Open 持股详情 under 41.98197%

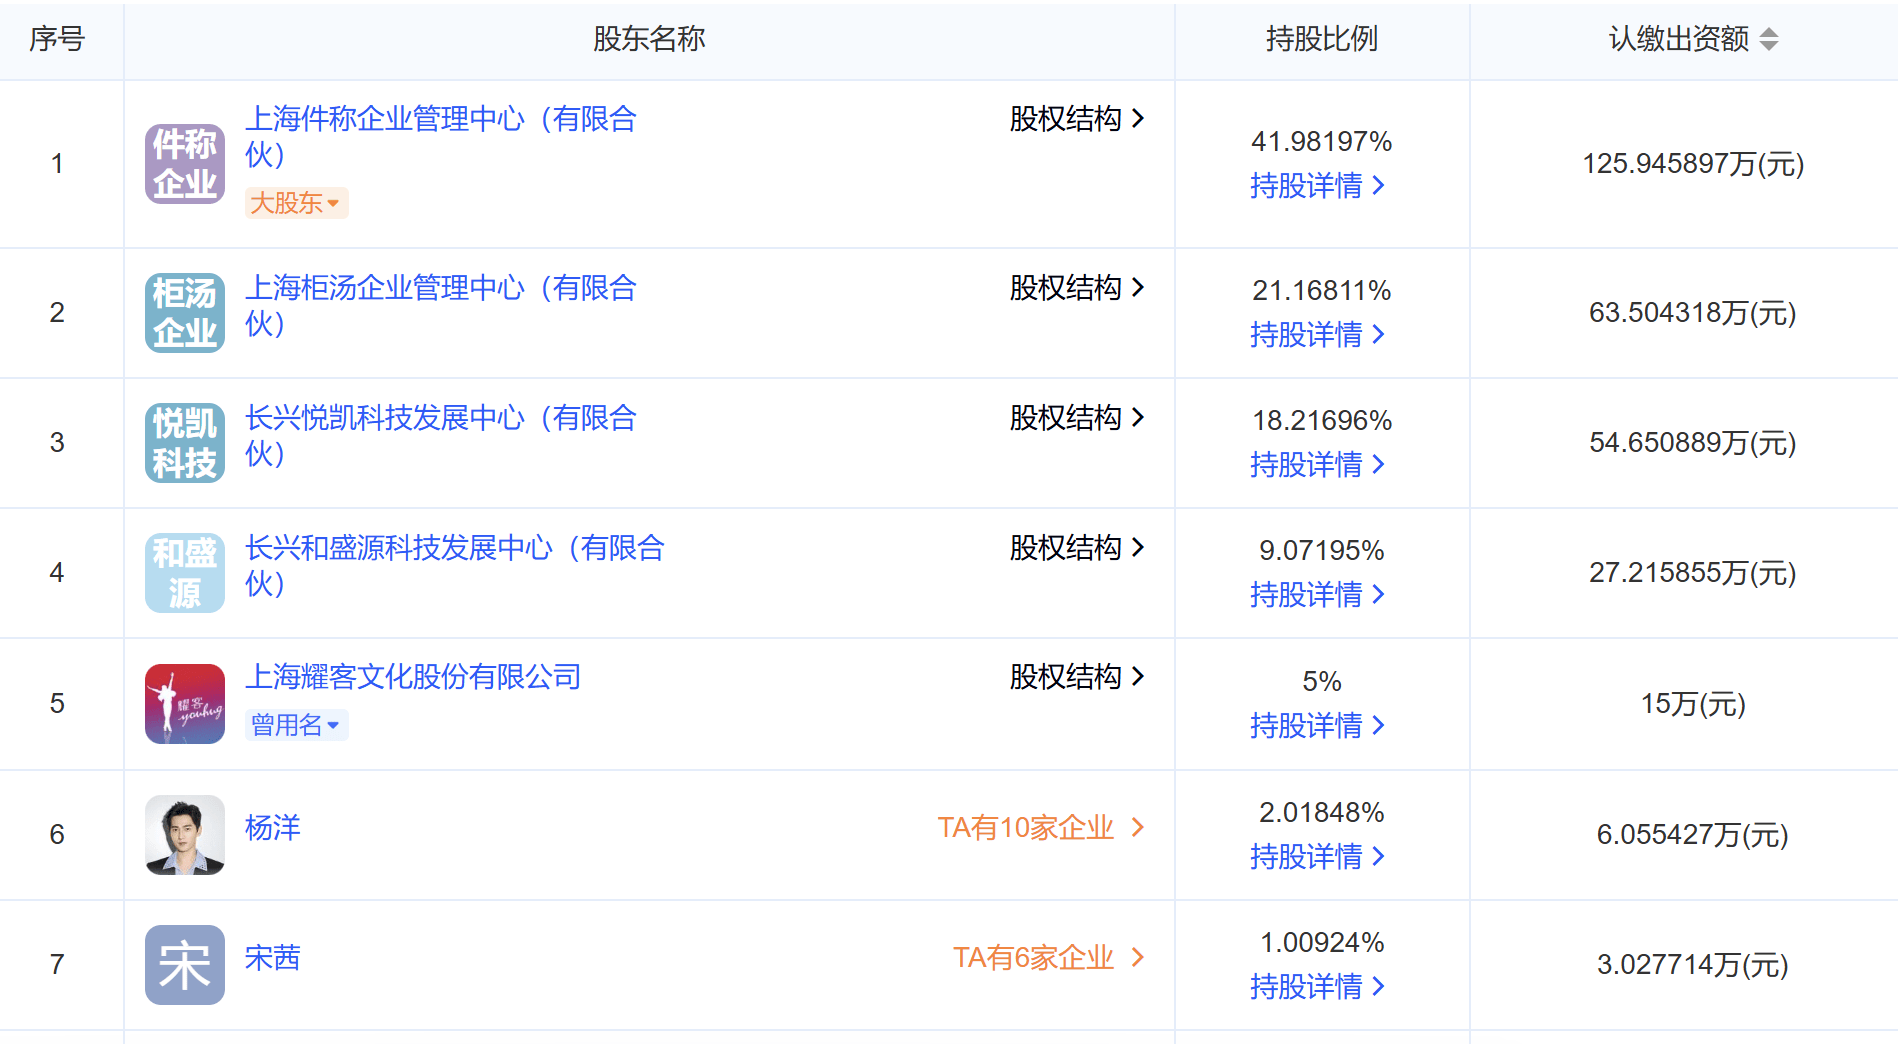pos(1316,186)
